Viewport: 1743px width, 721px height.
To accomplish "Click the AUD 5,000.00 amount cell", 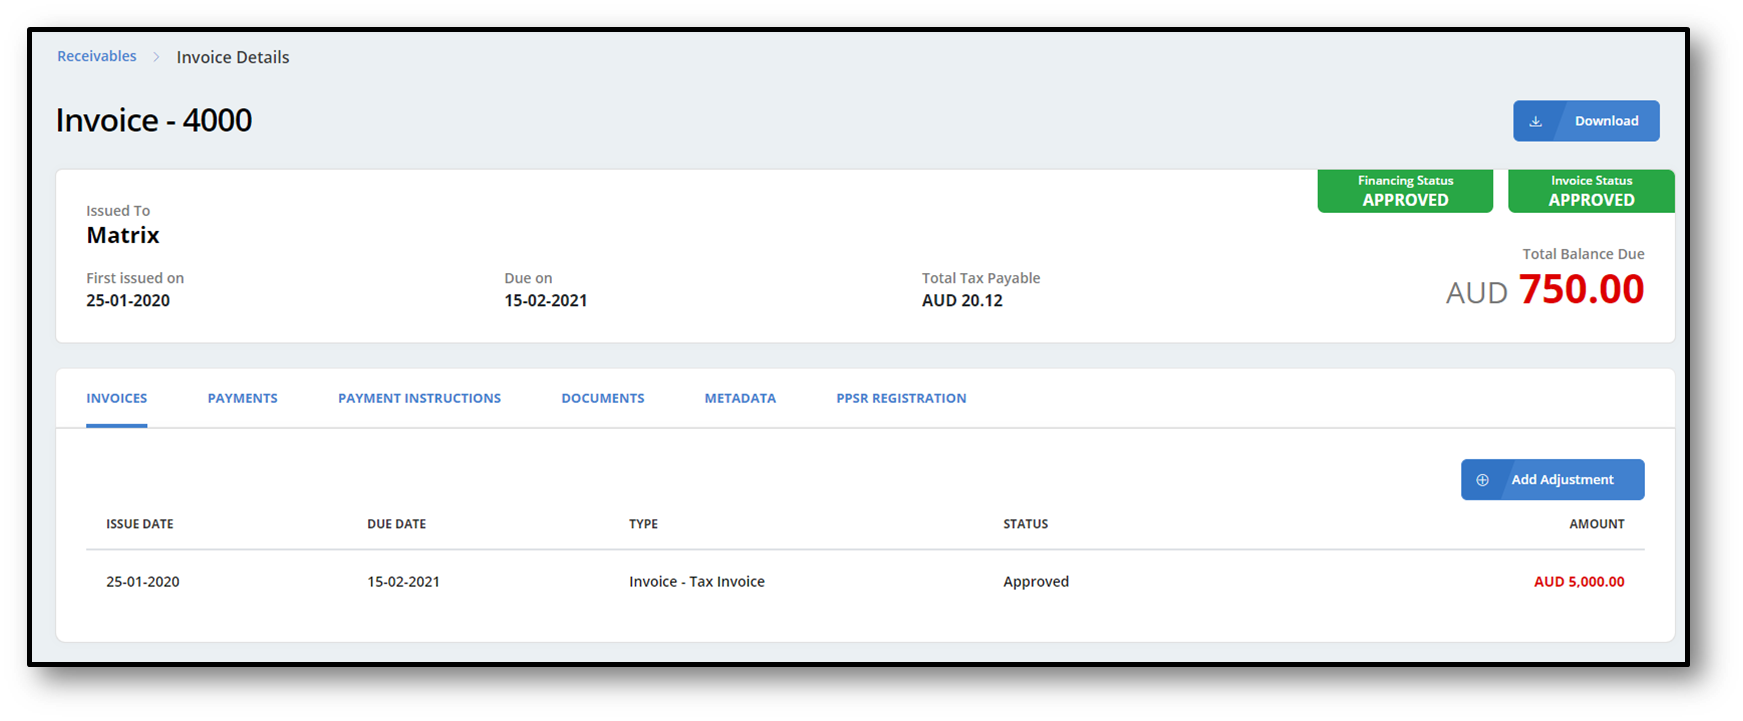I will coord(1579,582).
